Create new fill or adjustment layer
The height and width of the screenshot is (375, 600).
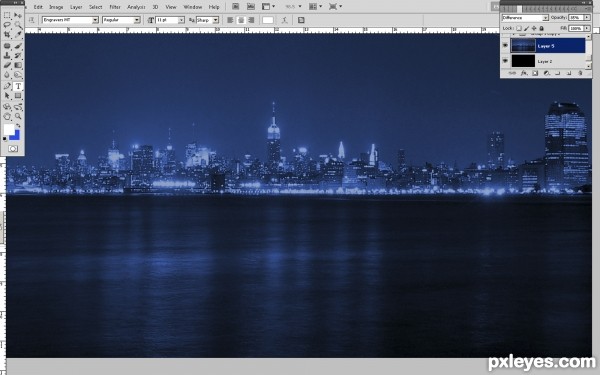(546, 73)
